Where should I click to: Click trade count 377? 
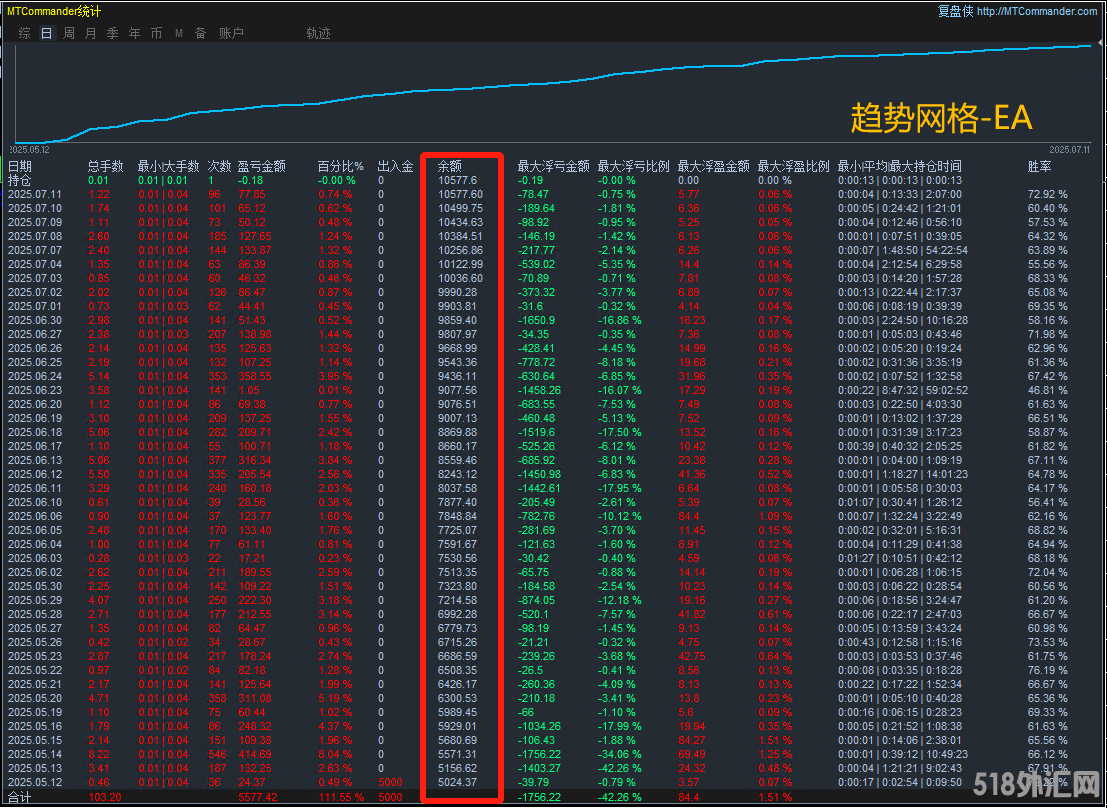(x=217, y=461)
